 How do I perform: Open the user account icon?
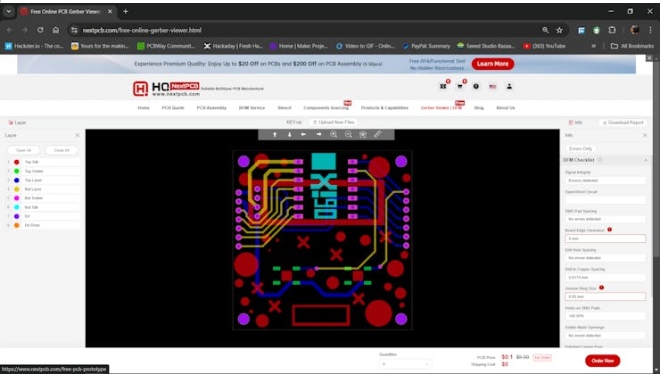coord(509,86)
